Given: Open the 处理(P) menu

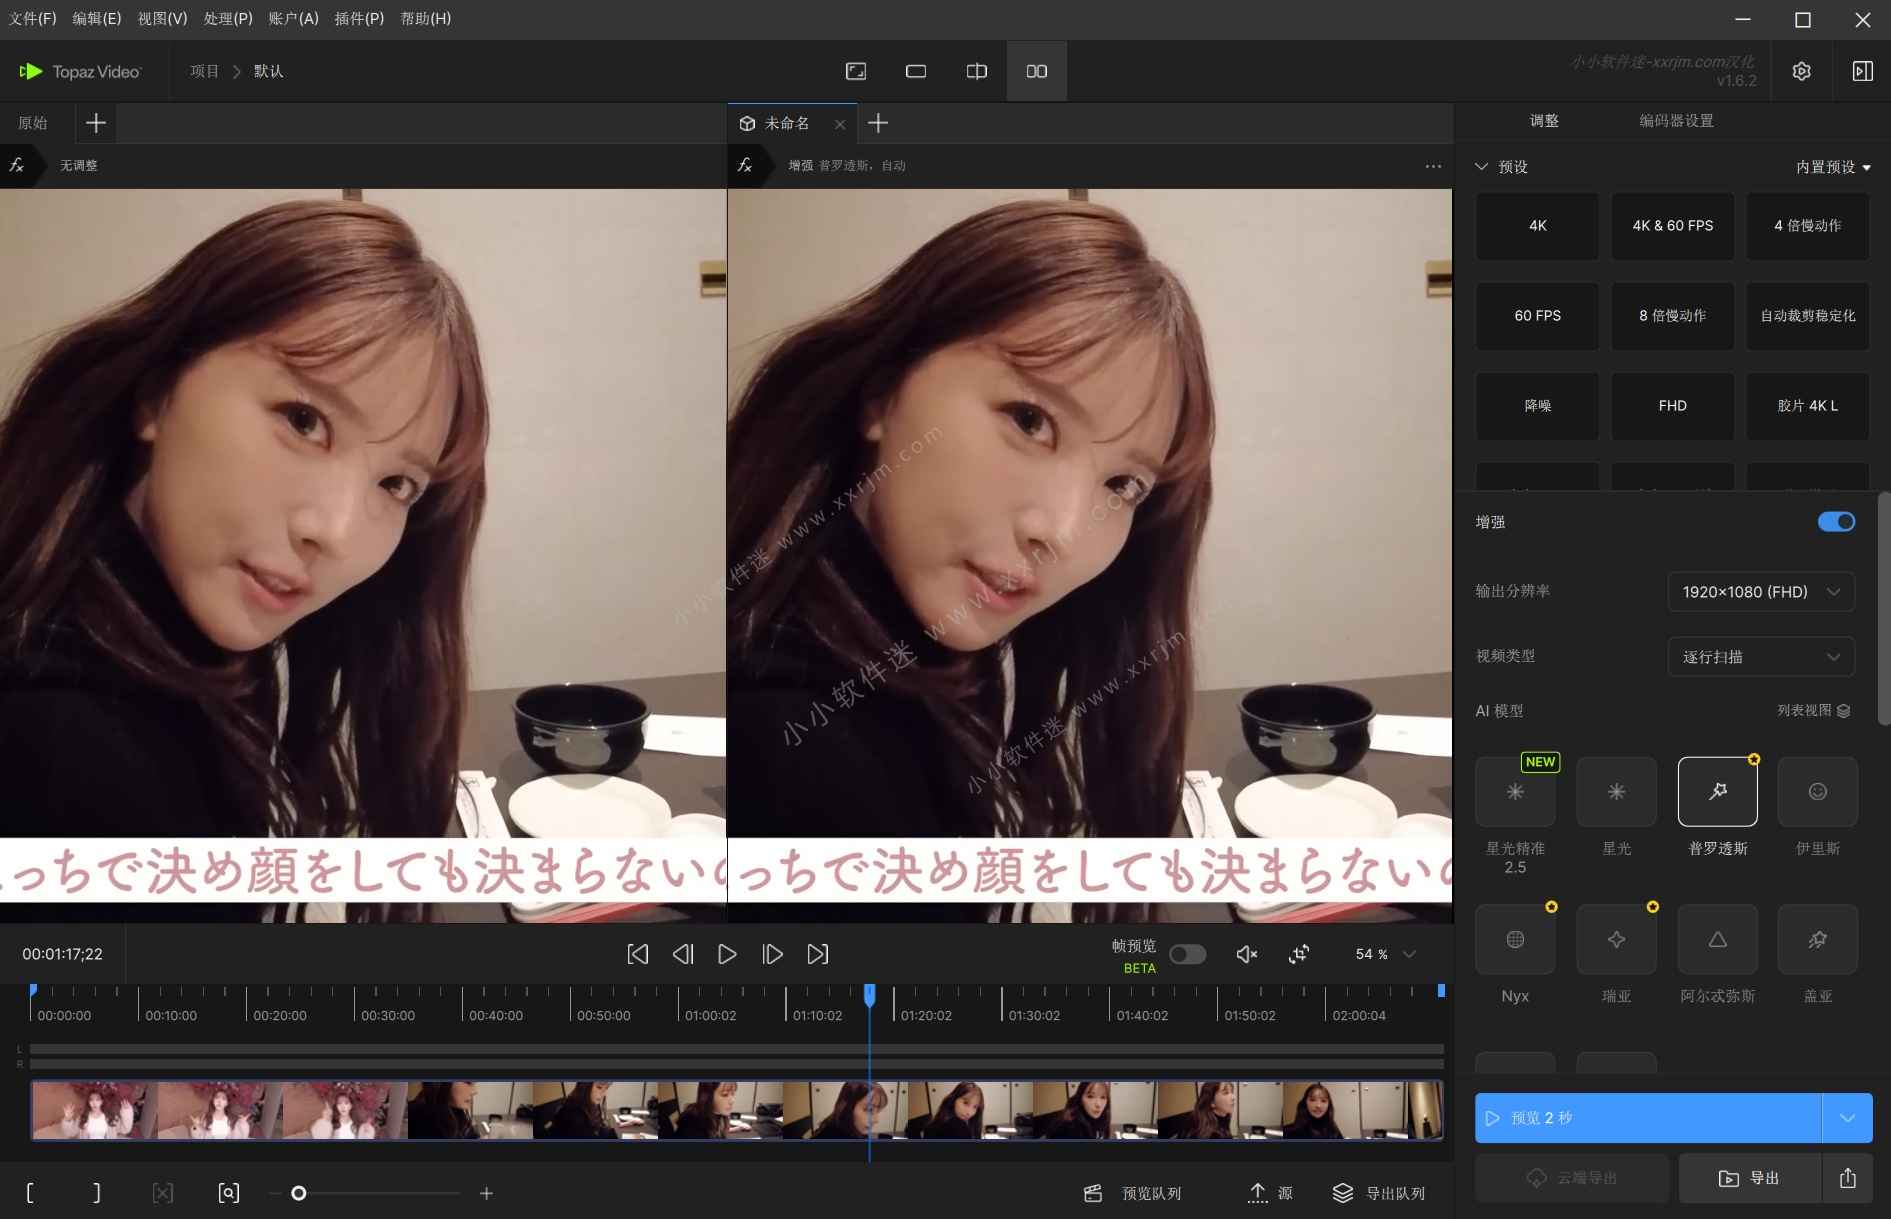Looking at the screenshot, I should (x=228, y=19).
